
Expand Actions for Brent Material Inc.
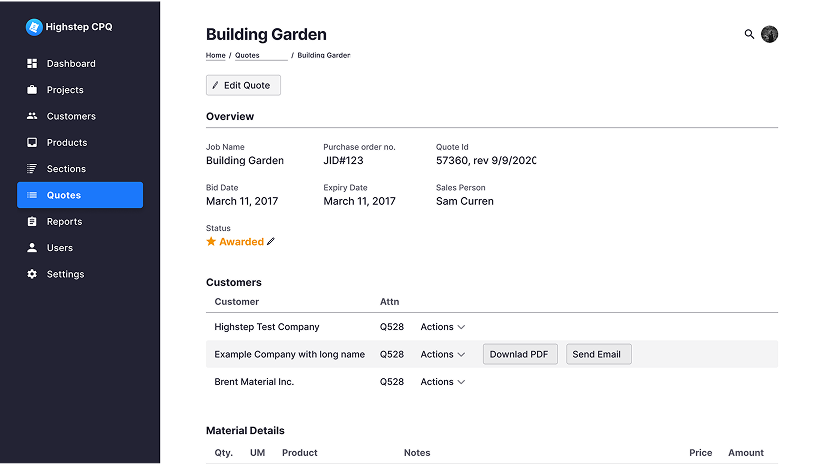click(x=442, y=382)
